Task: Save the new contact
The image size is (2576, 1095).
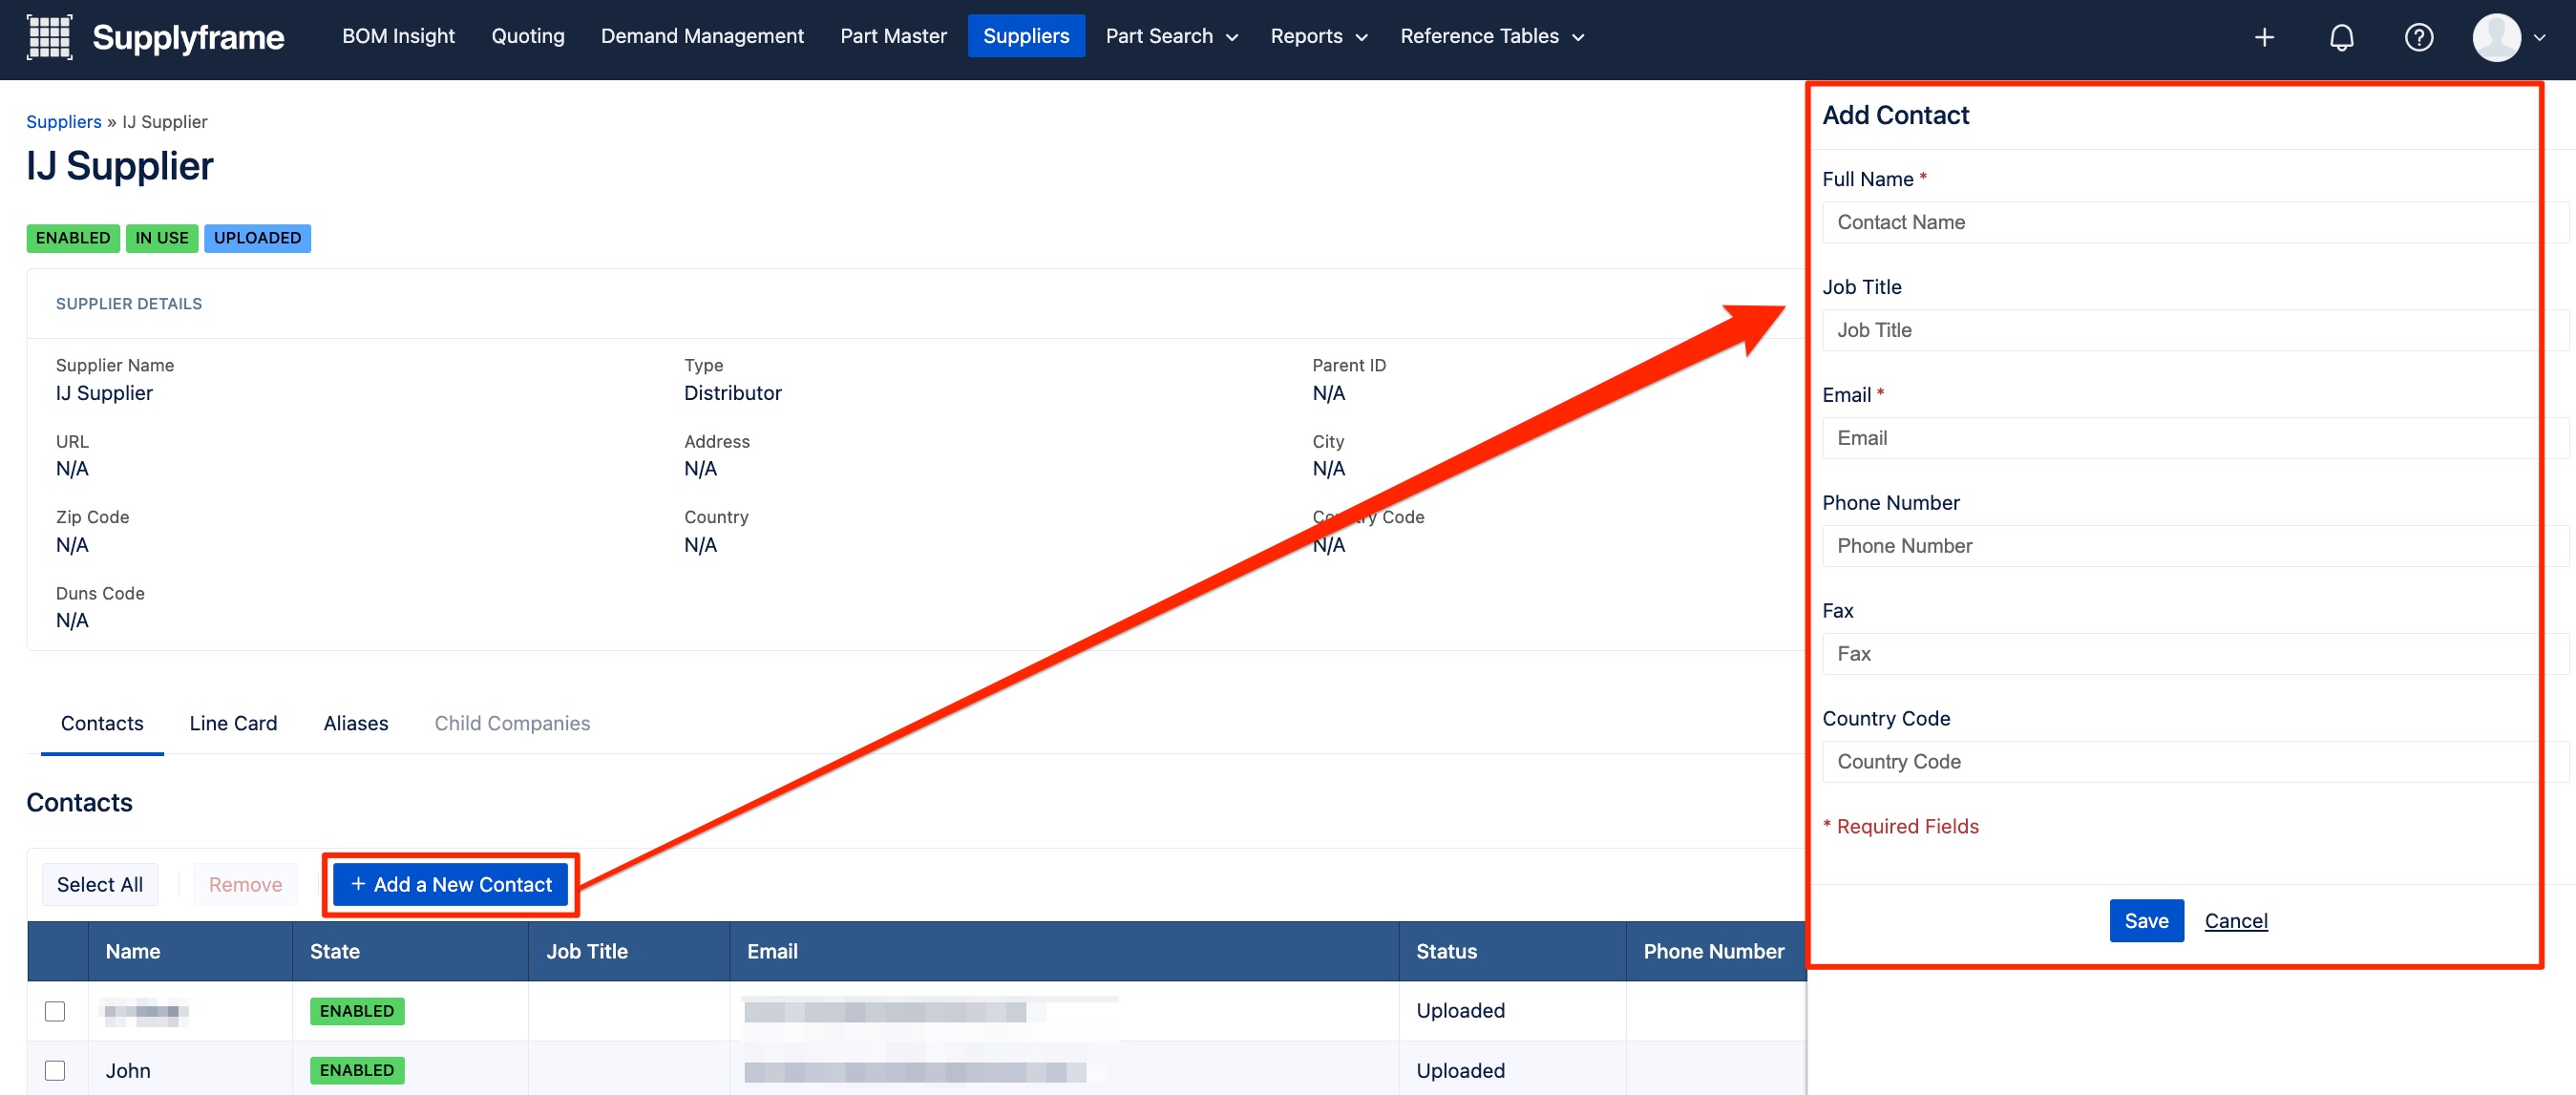Action: pos(2146,920)
